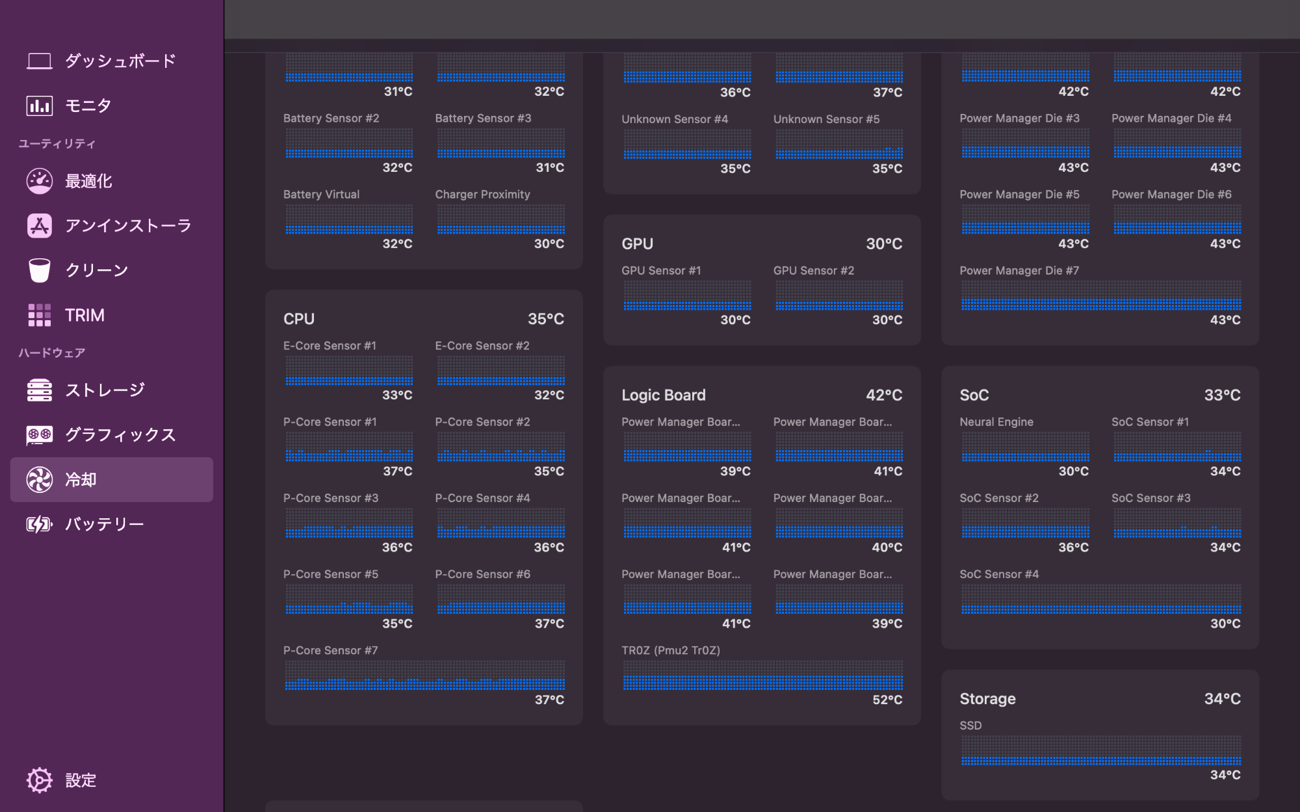The width and height of the screenshot is (1300, 812).
Task: Select the モニタ monitor chart icon
Action: pyautogui.click(x=39, y=105)
